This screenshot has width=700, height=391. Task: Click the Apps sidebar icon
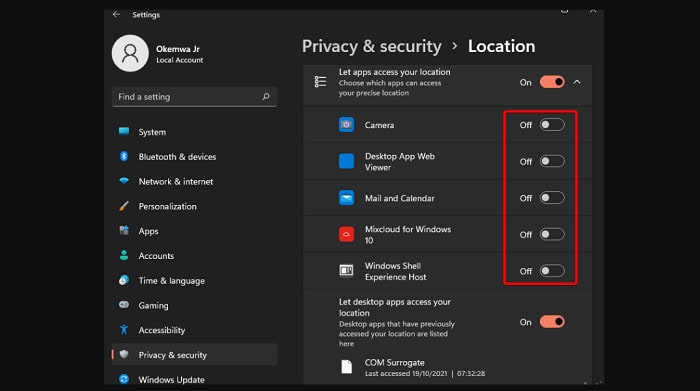click(124, 230)
